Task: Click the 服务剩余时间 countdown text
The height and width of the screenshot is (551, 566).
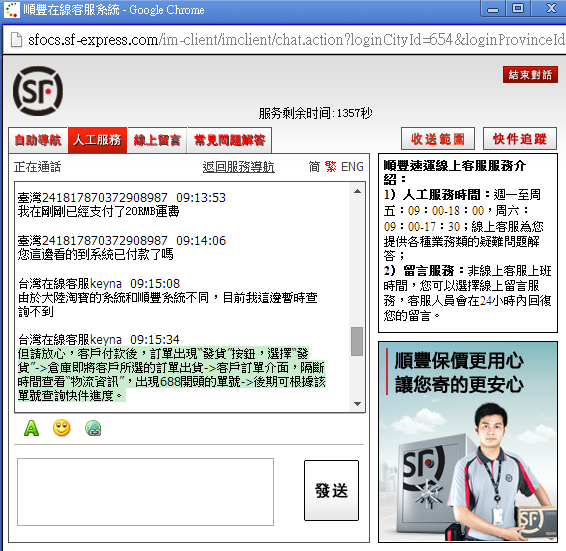Action: tap(315, 113)
